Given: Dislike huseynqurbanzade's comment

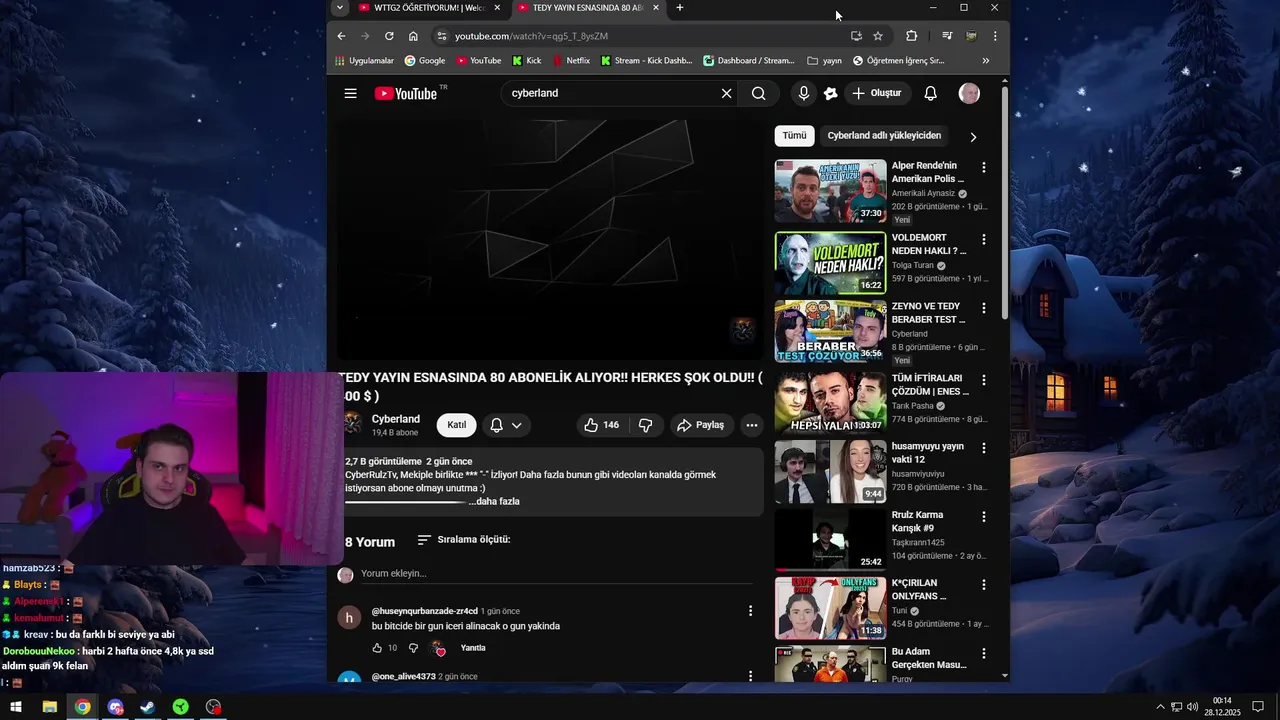Looking at the screenshot, I should pos(413,648).
